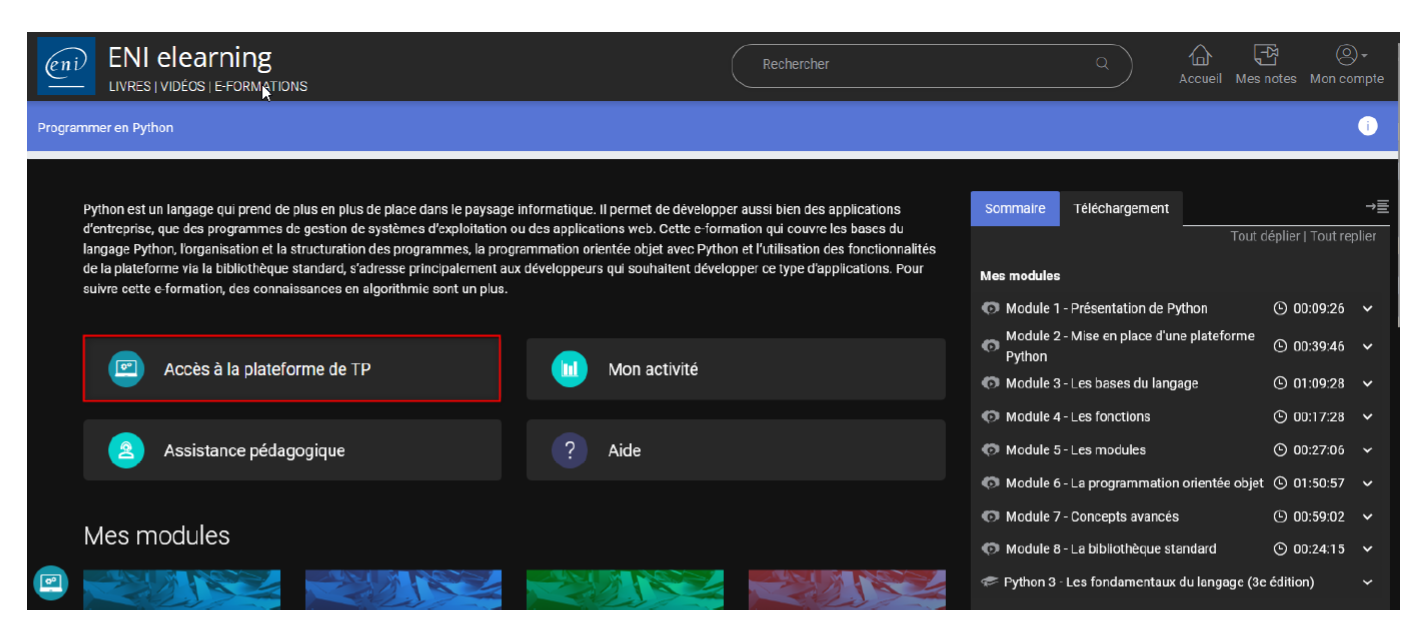This screenshot has height=622, width=1413.
Task: Click the Rechercher search field
Action: pos(931,64)
